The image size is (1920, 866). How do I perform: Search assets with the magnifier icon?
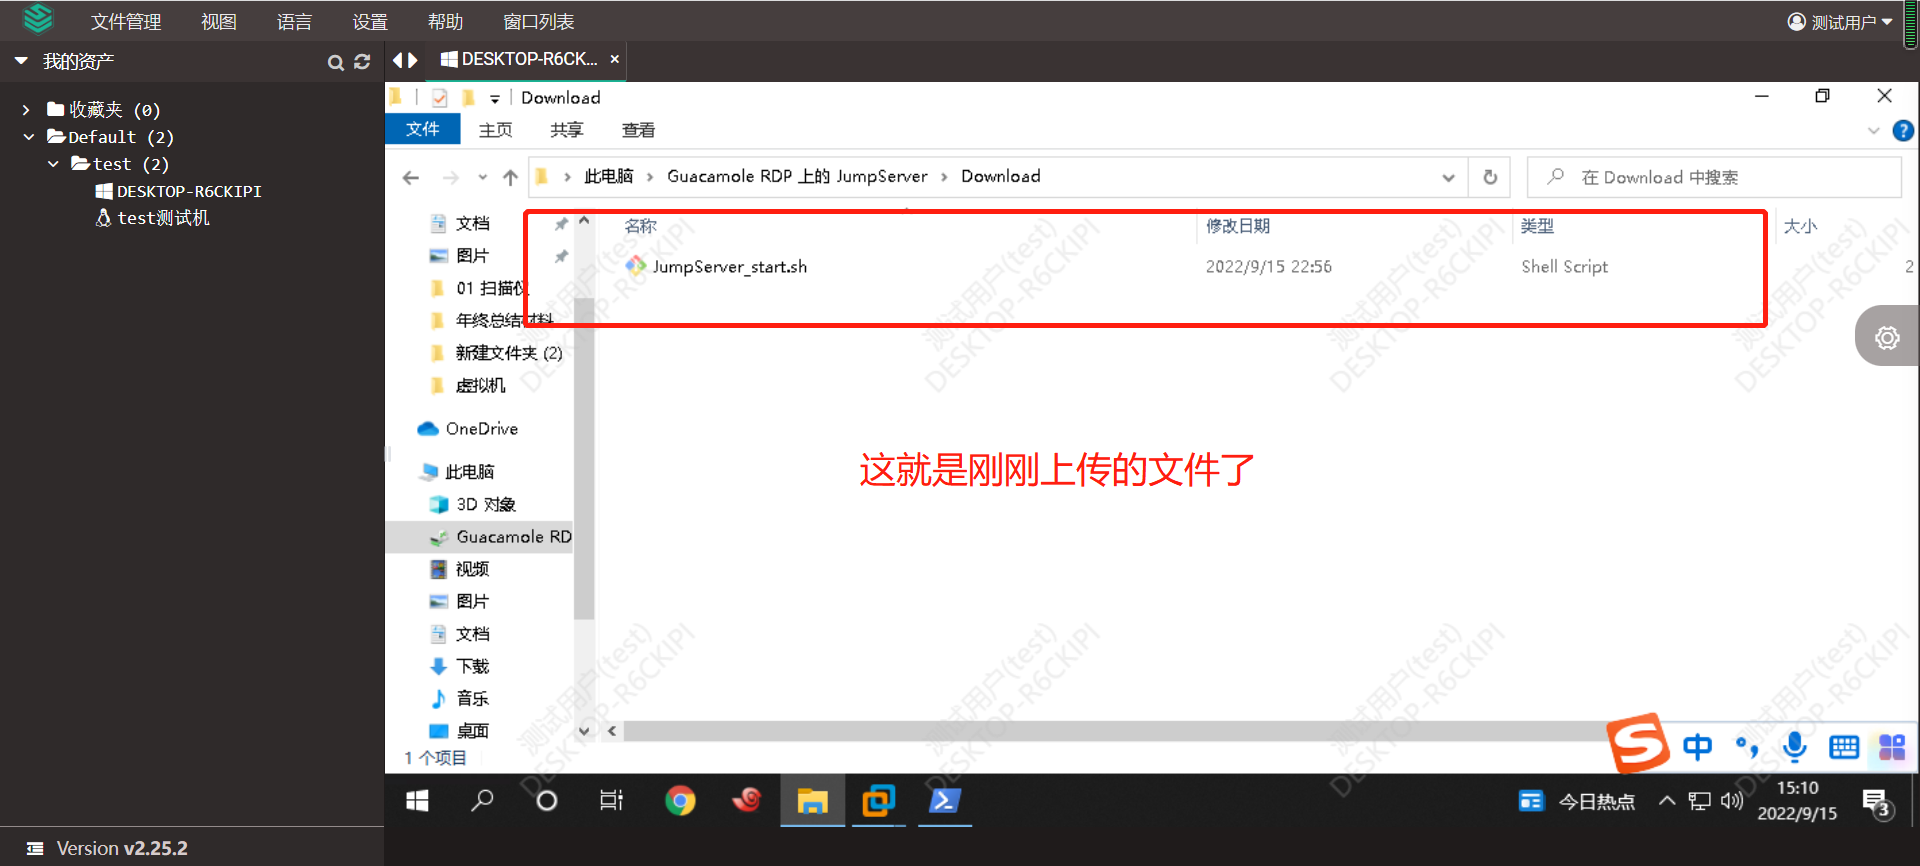coord(336,63)
